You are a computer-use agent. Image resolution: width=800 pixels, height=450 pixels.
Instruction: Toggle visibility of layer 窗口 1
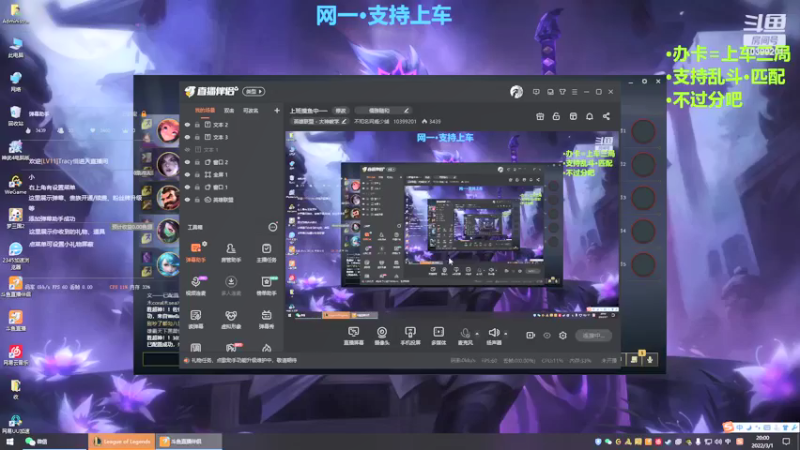pos(187,187)
